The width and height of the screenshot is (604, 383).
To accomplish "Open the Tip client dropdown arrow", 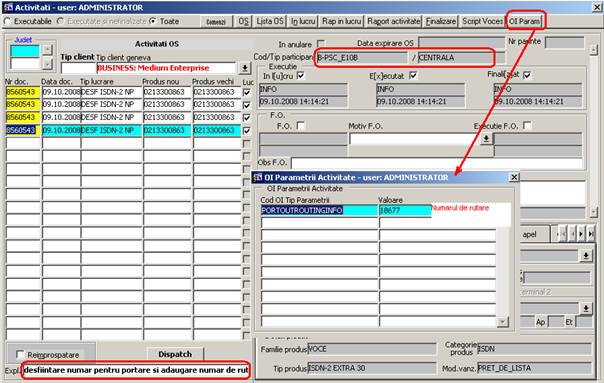I will point(244,68).
